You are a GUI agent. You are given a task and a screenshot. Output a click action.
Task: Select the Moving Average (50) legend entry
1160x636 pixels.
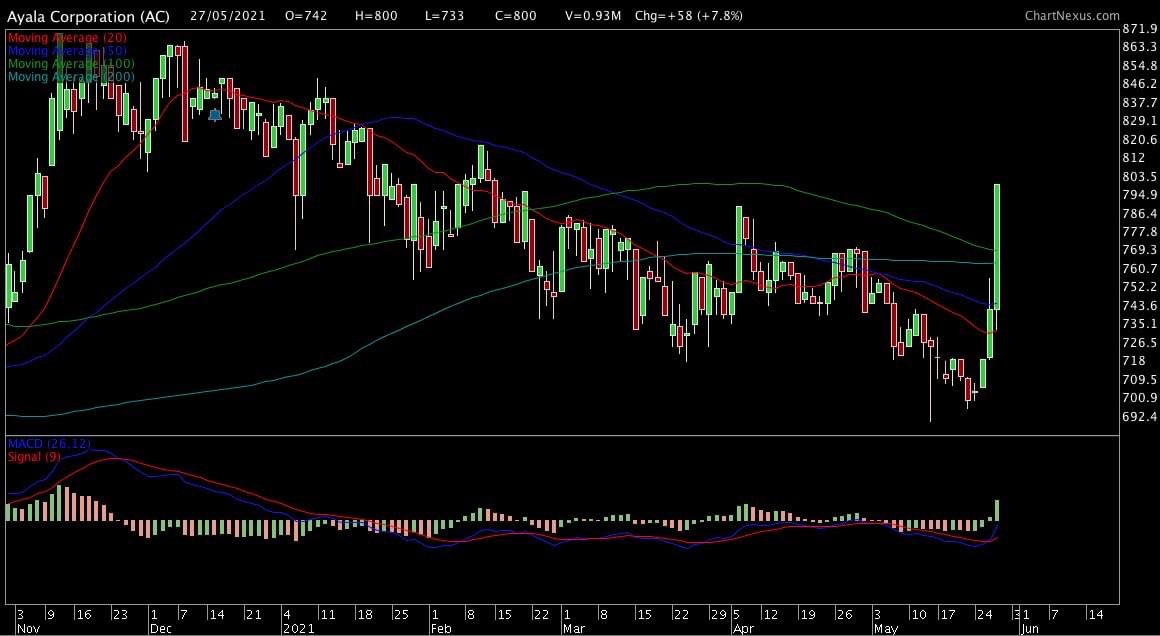pos(67,50)
